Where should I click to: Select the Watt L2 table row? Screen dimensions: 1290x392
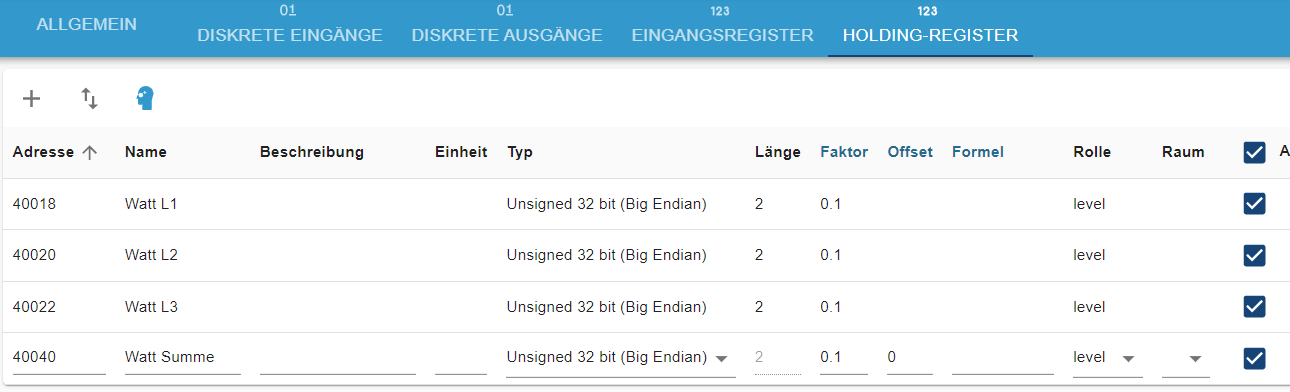coord(645,255)
